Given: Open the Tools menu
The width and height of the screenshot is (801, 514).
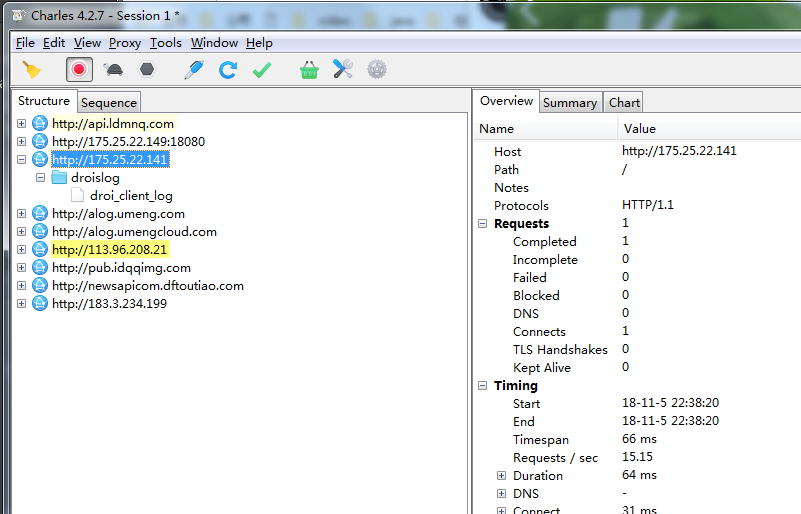Looking at the screenshot, I should pyautogui.click(x=166, y=43).
